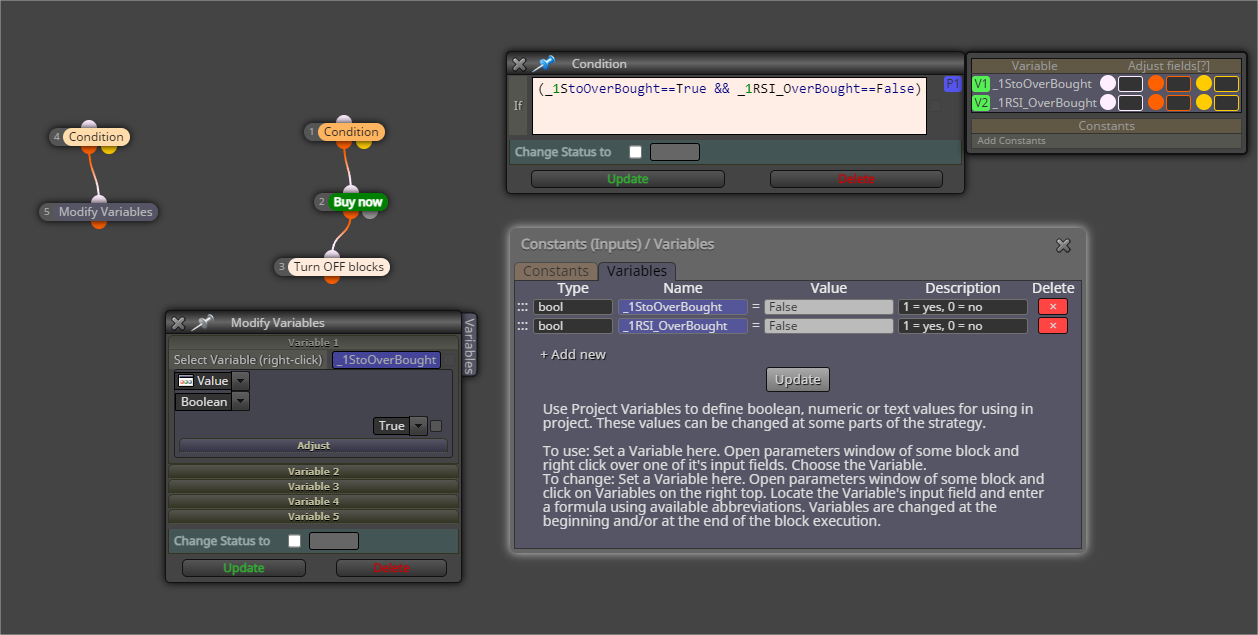Click the drag handle of _1RSI_OverBought row
The height and width of the screenshot is (635, 1258).
coord(522,326)
